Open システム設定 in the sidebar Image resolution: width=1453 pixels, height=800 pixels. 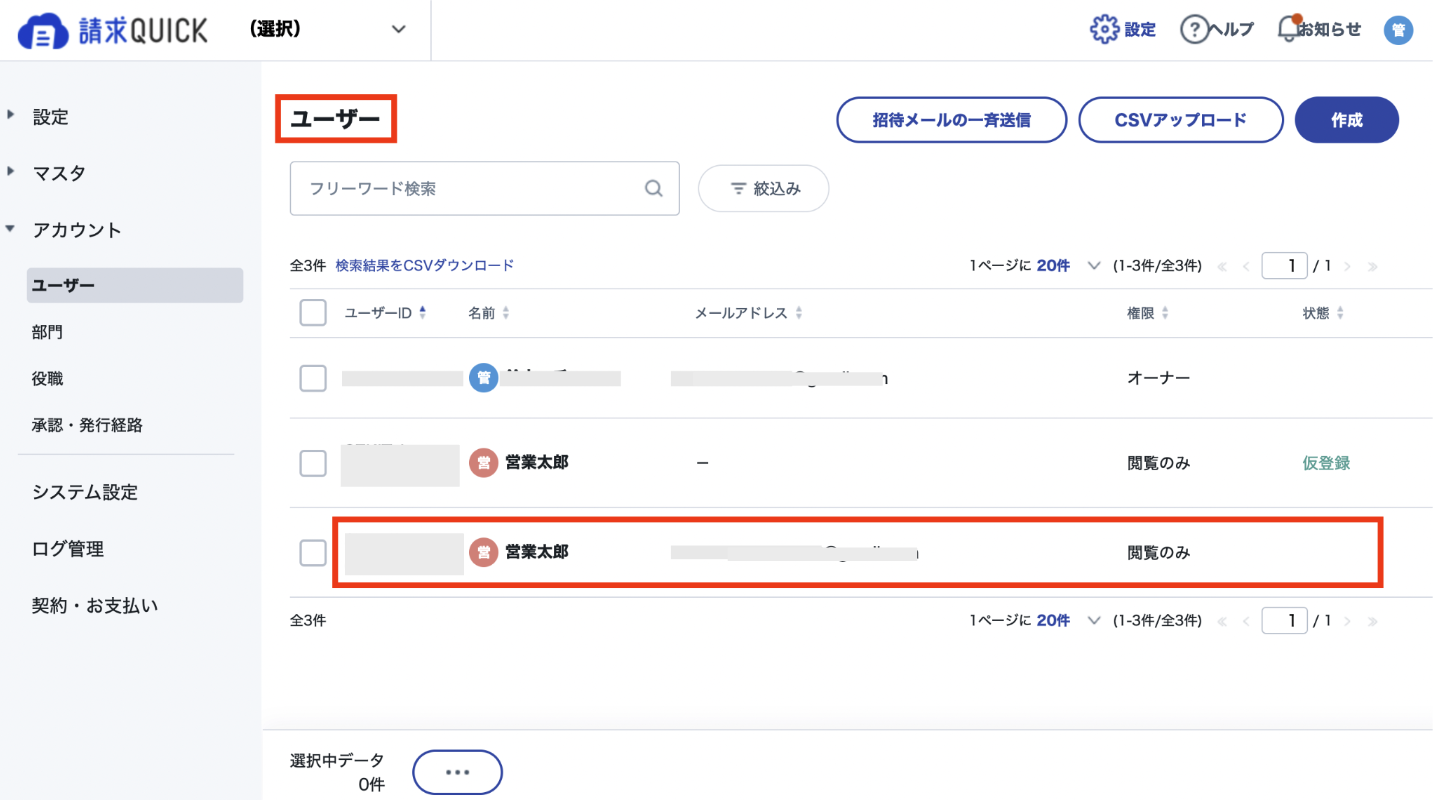[x=85, y=492]
